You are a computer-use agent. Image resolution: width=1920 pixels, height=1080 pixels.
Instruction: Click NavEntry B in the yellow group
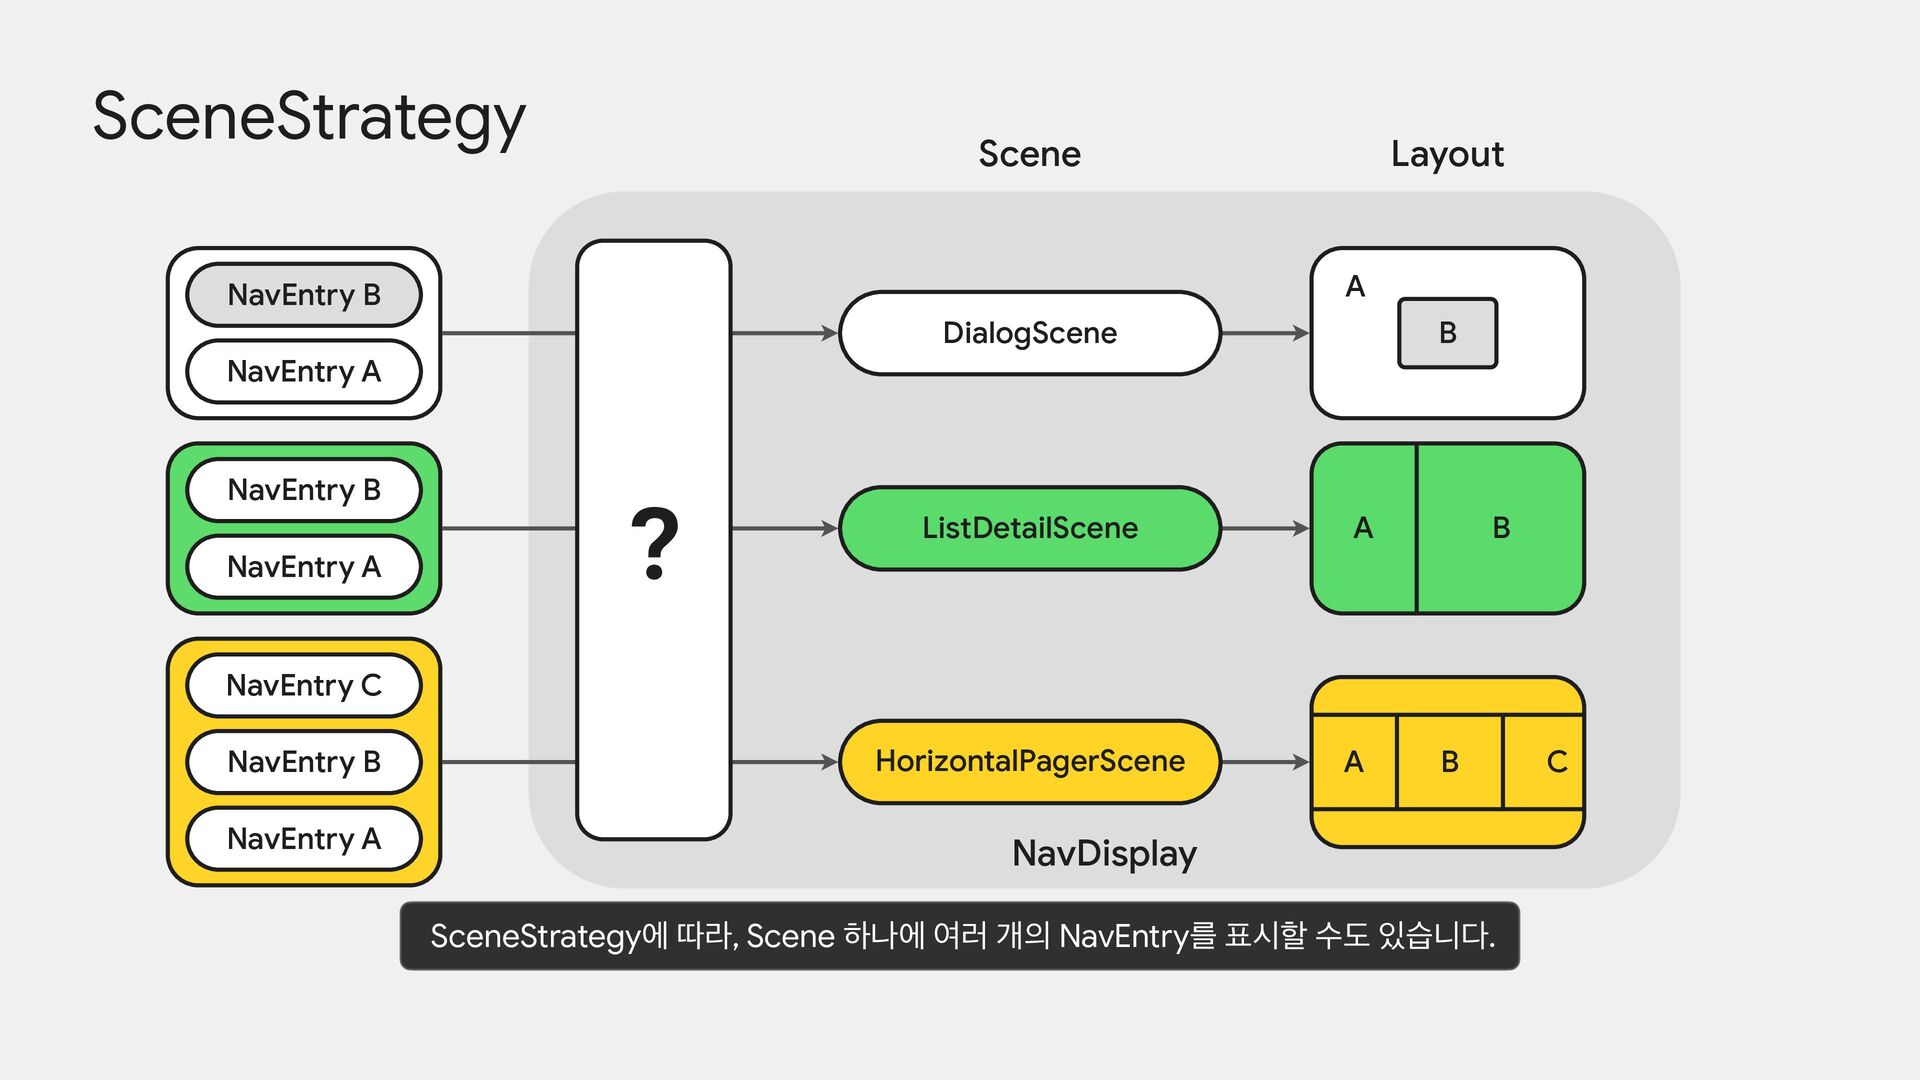pyautogui.click(x=304, y=762)
